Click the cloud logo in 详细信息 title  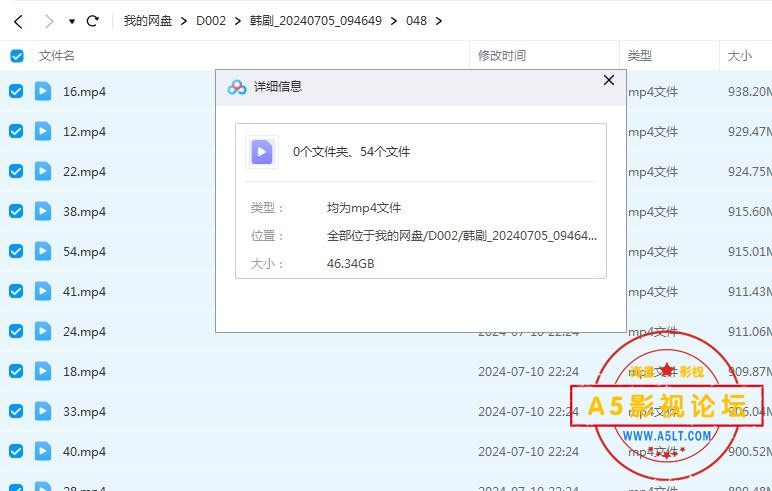(237, 87)
